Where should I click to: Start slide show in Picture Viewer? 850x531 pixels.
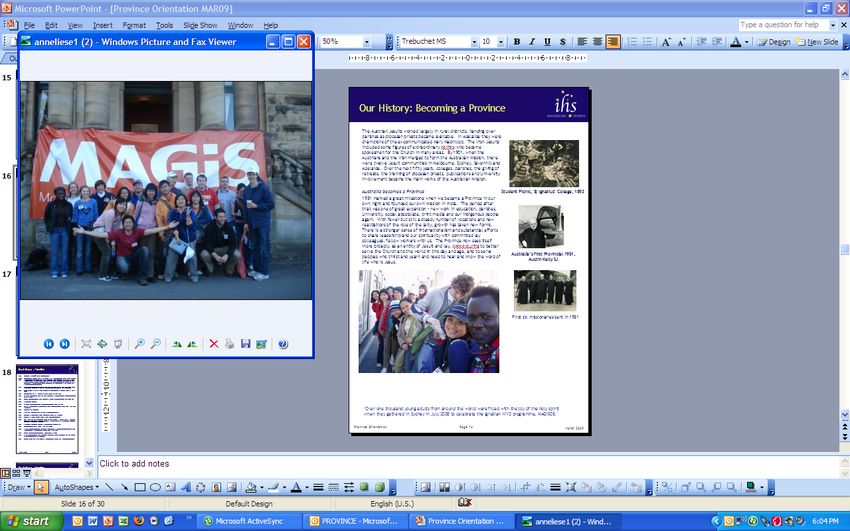coord(118,344)
